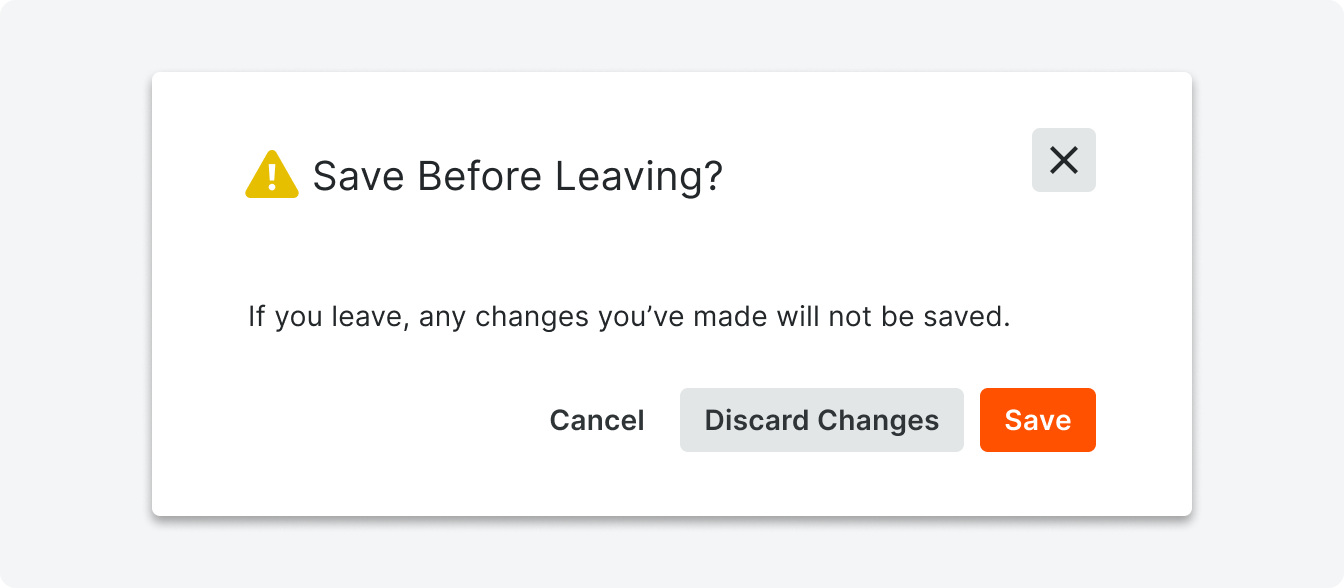The height and width of the screenshot is (588, 1344).
Task: Confirm saving by clicking Save
Action: click(1038, 420)
